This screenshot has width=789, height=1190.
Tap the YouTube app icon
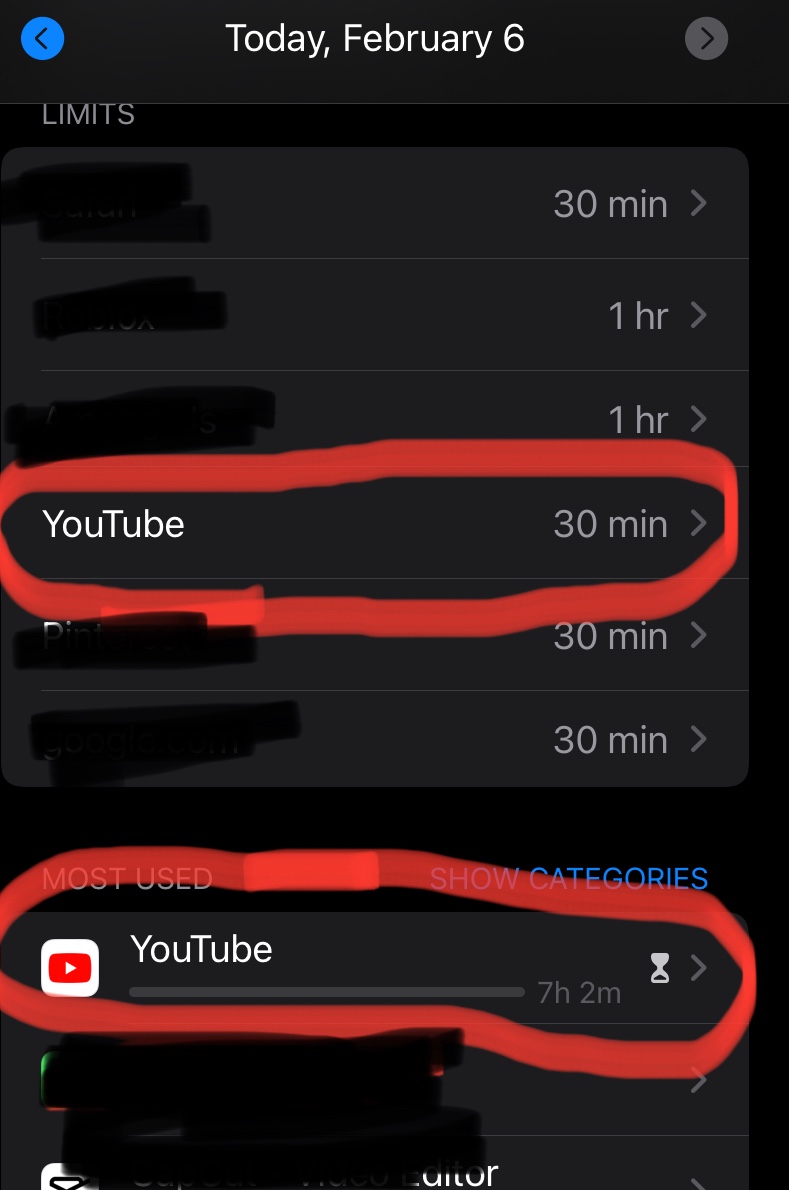[x=70, y=968]
